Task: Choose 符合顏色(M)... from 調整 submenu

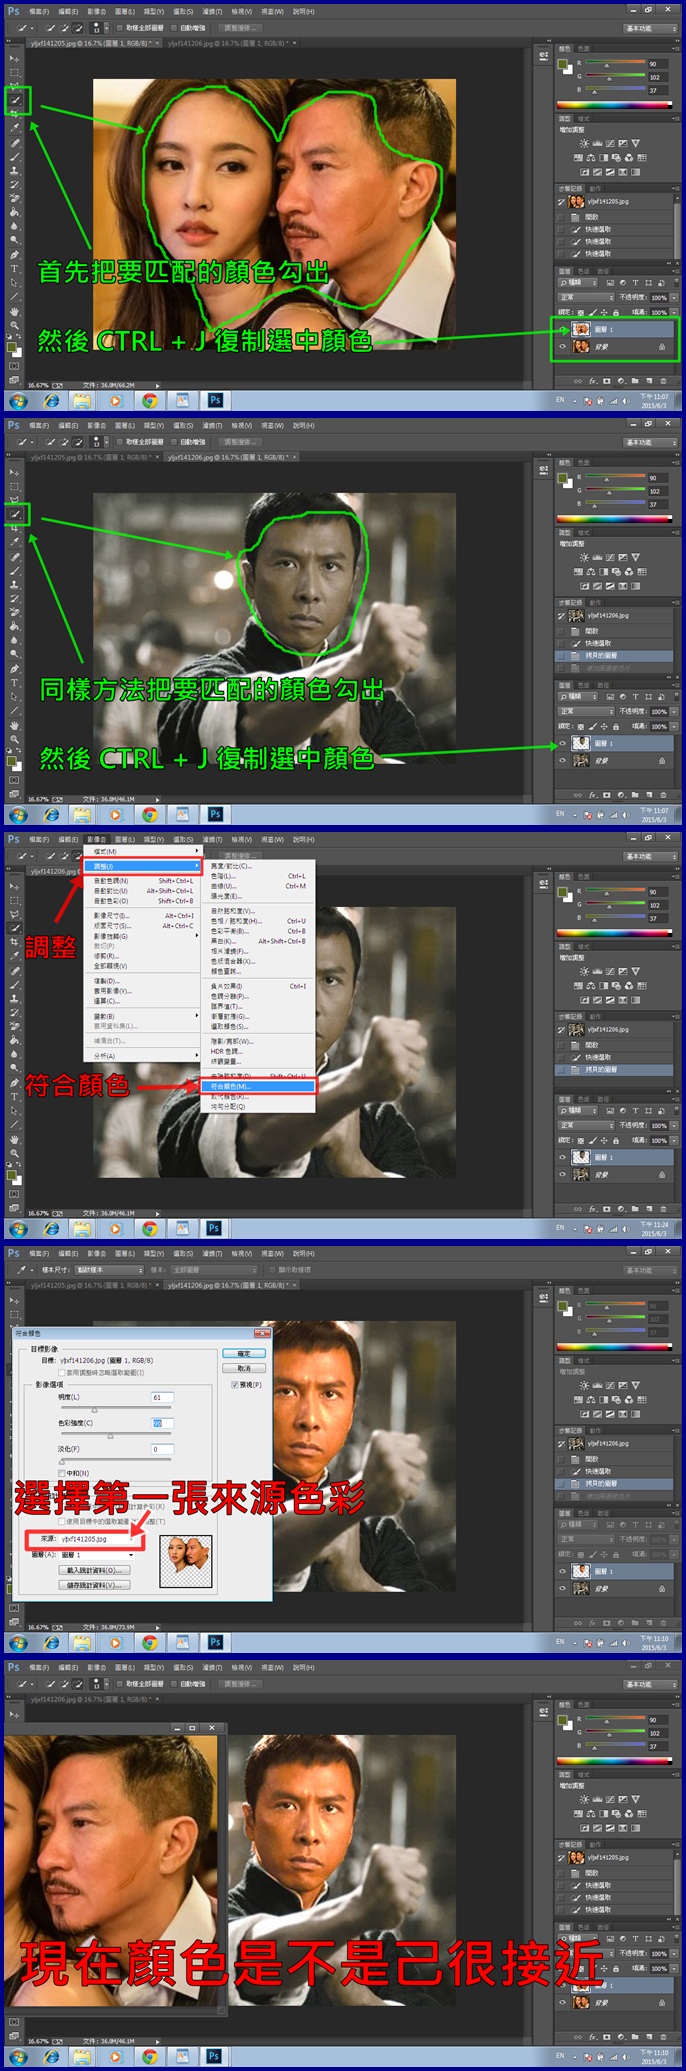Action: pyautogui.click(x=260, y=1086)
